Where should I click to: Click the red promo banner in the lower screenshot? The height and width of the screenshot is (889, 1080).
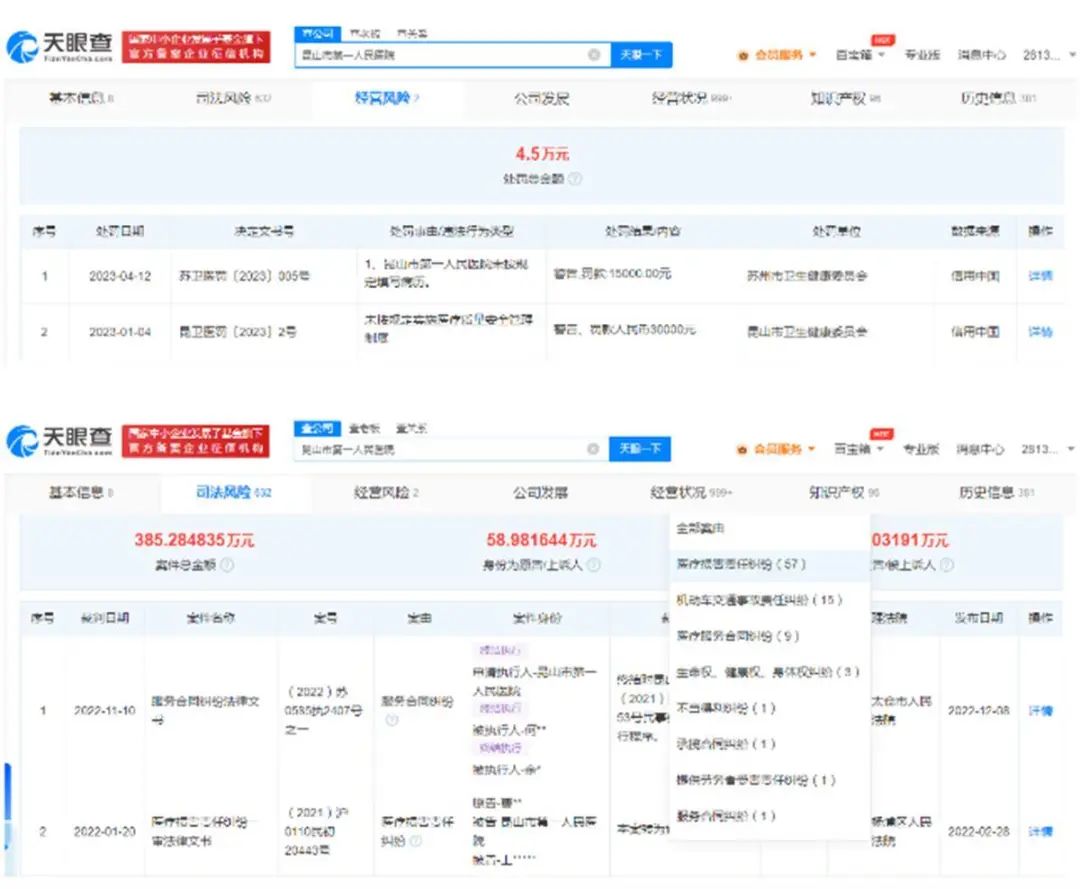pos(196,441)
